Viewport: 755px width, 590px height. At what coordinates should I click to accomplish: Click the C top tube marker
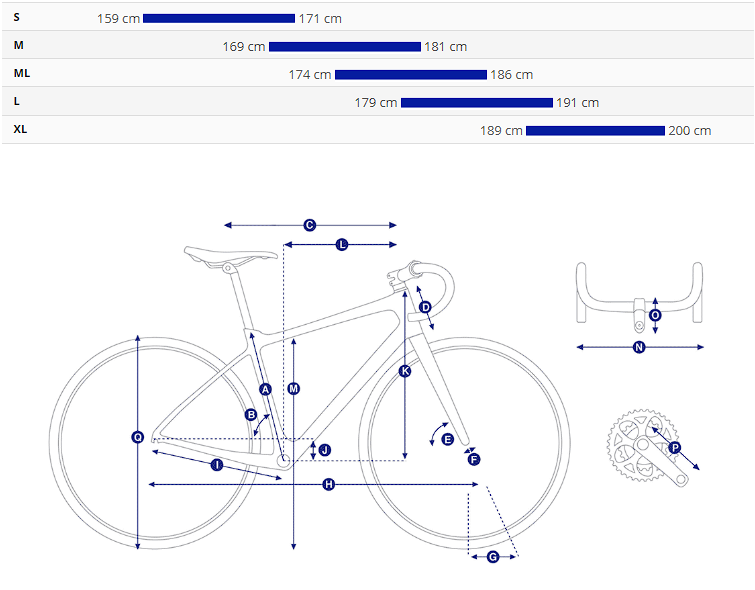point(310,225)
